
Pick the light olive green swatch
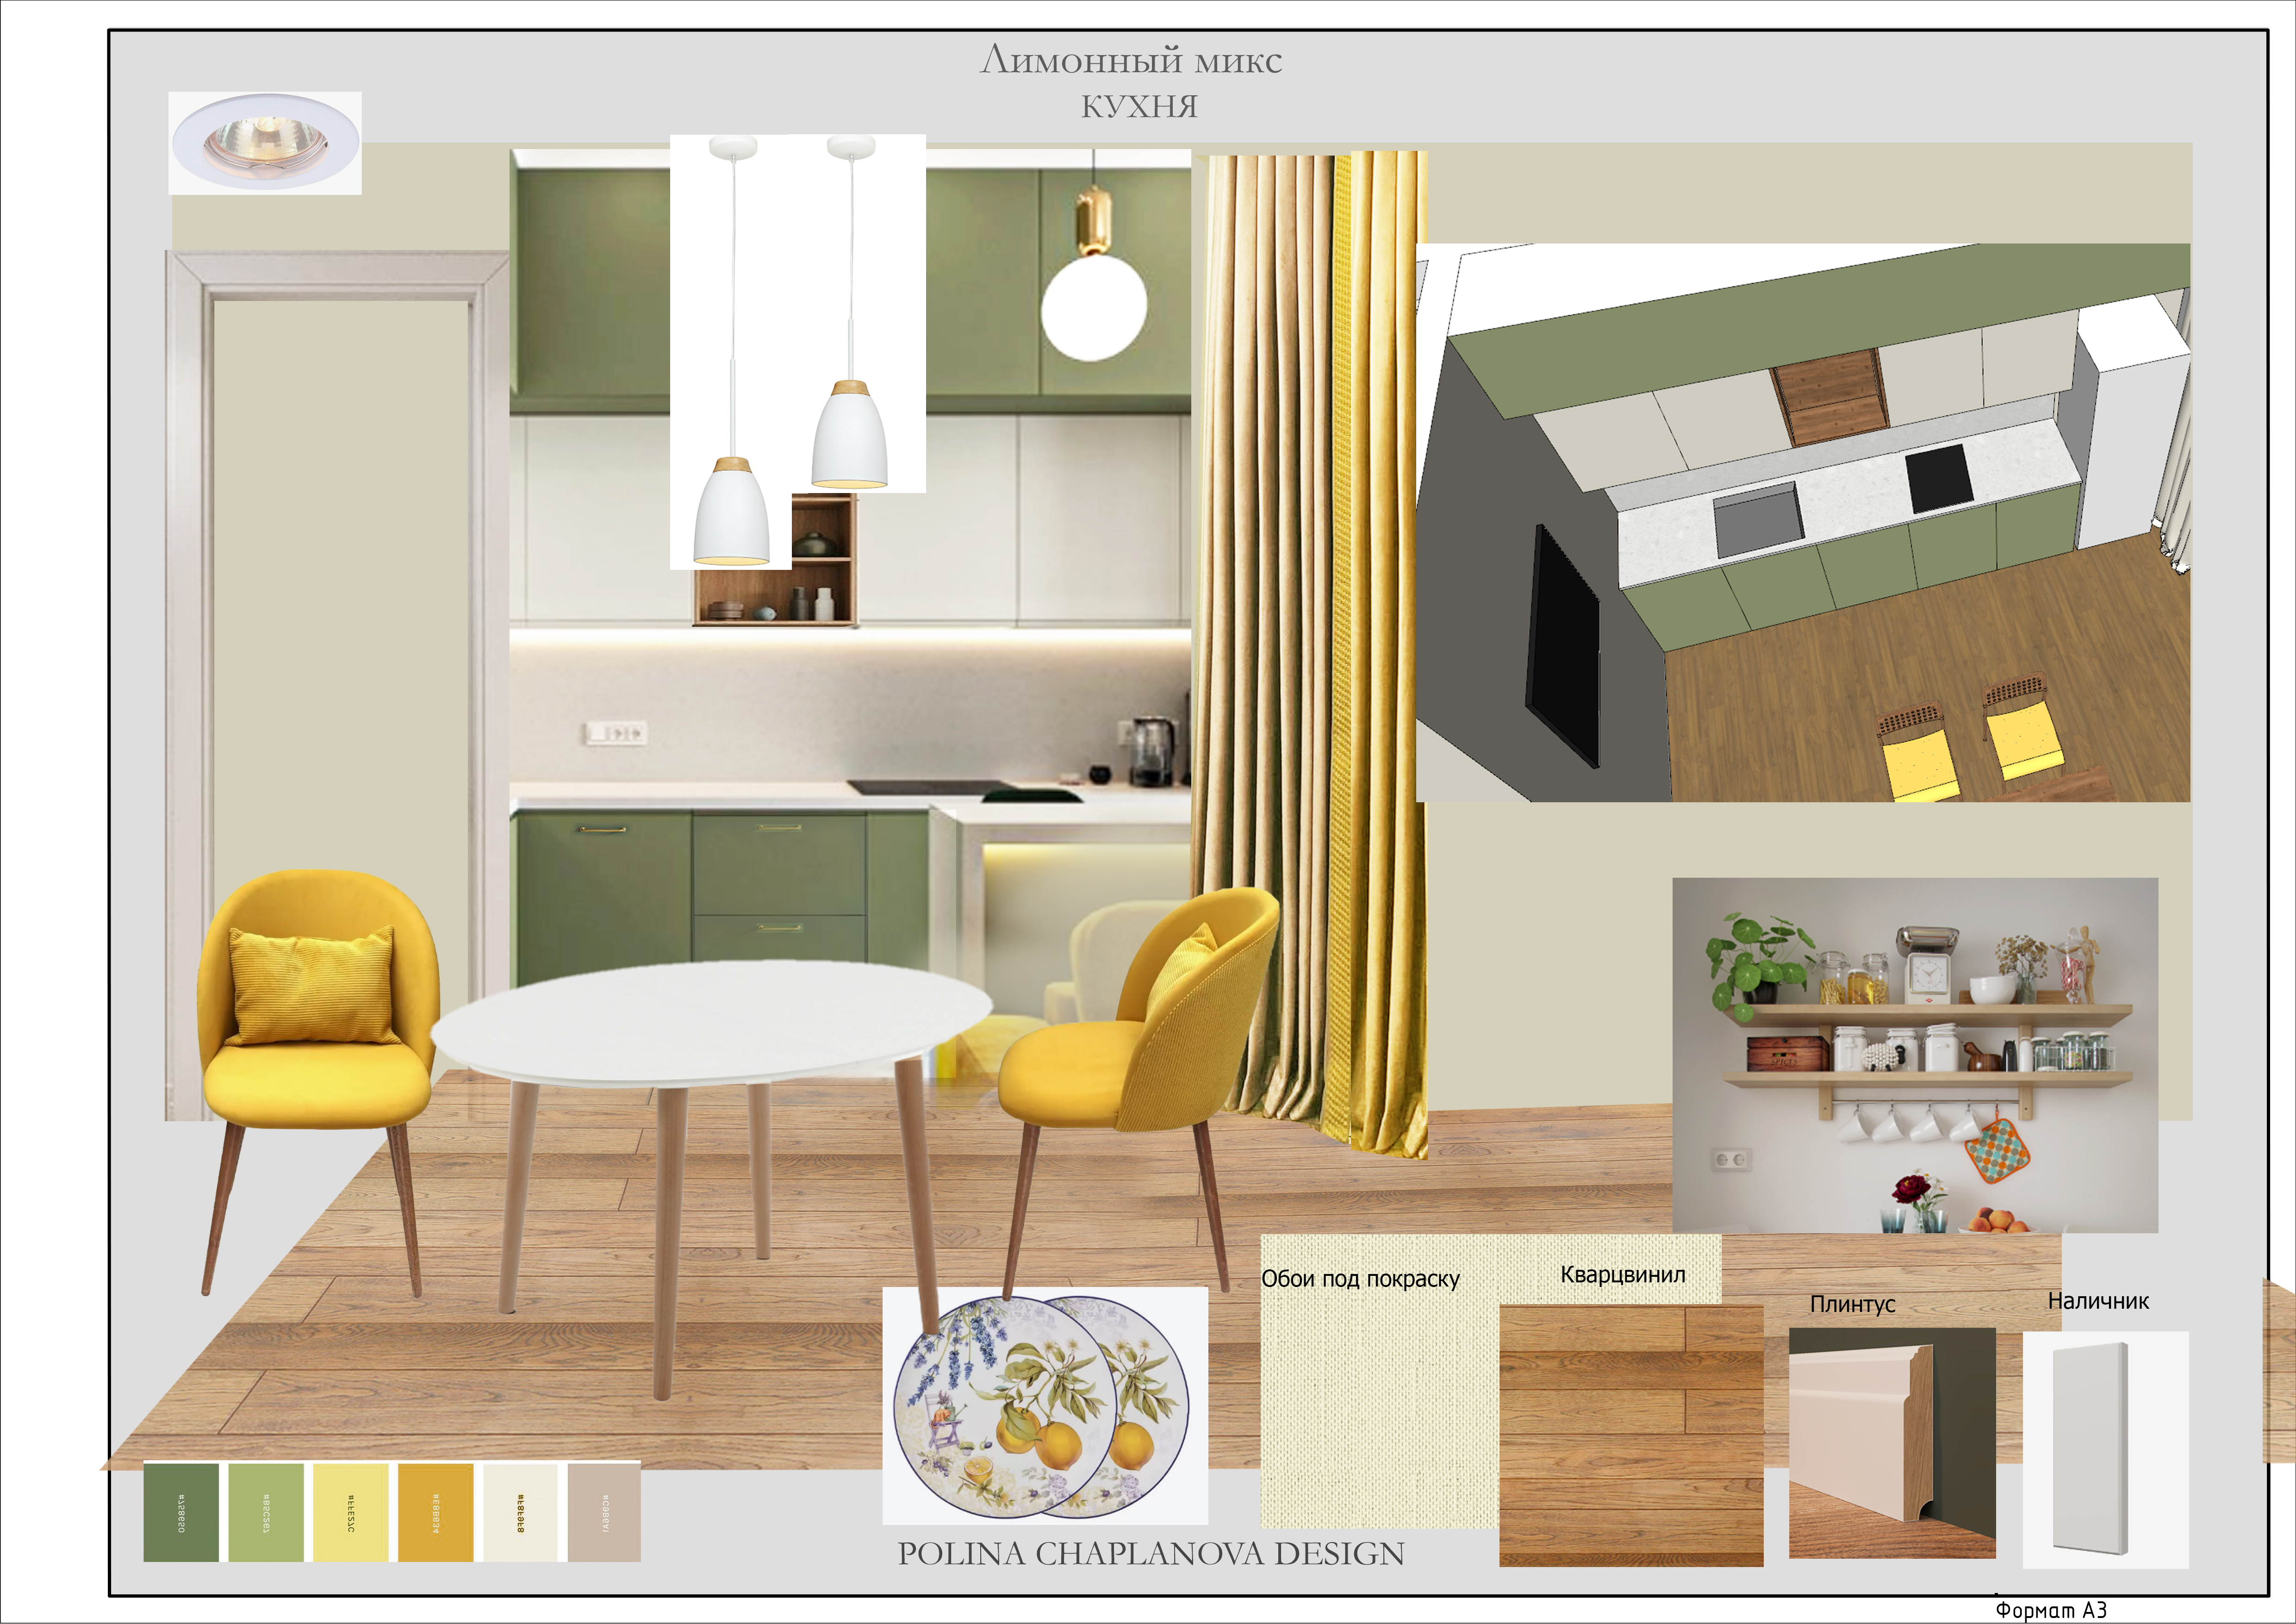266,1512
